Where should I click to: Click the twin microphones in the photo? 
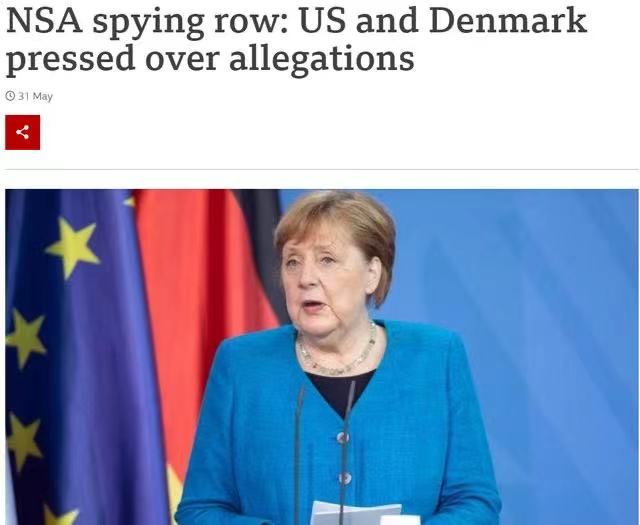(322, 449)
